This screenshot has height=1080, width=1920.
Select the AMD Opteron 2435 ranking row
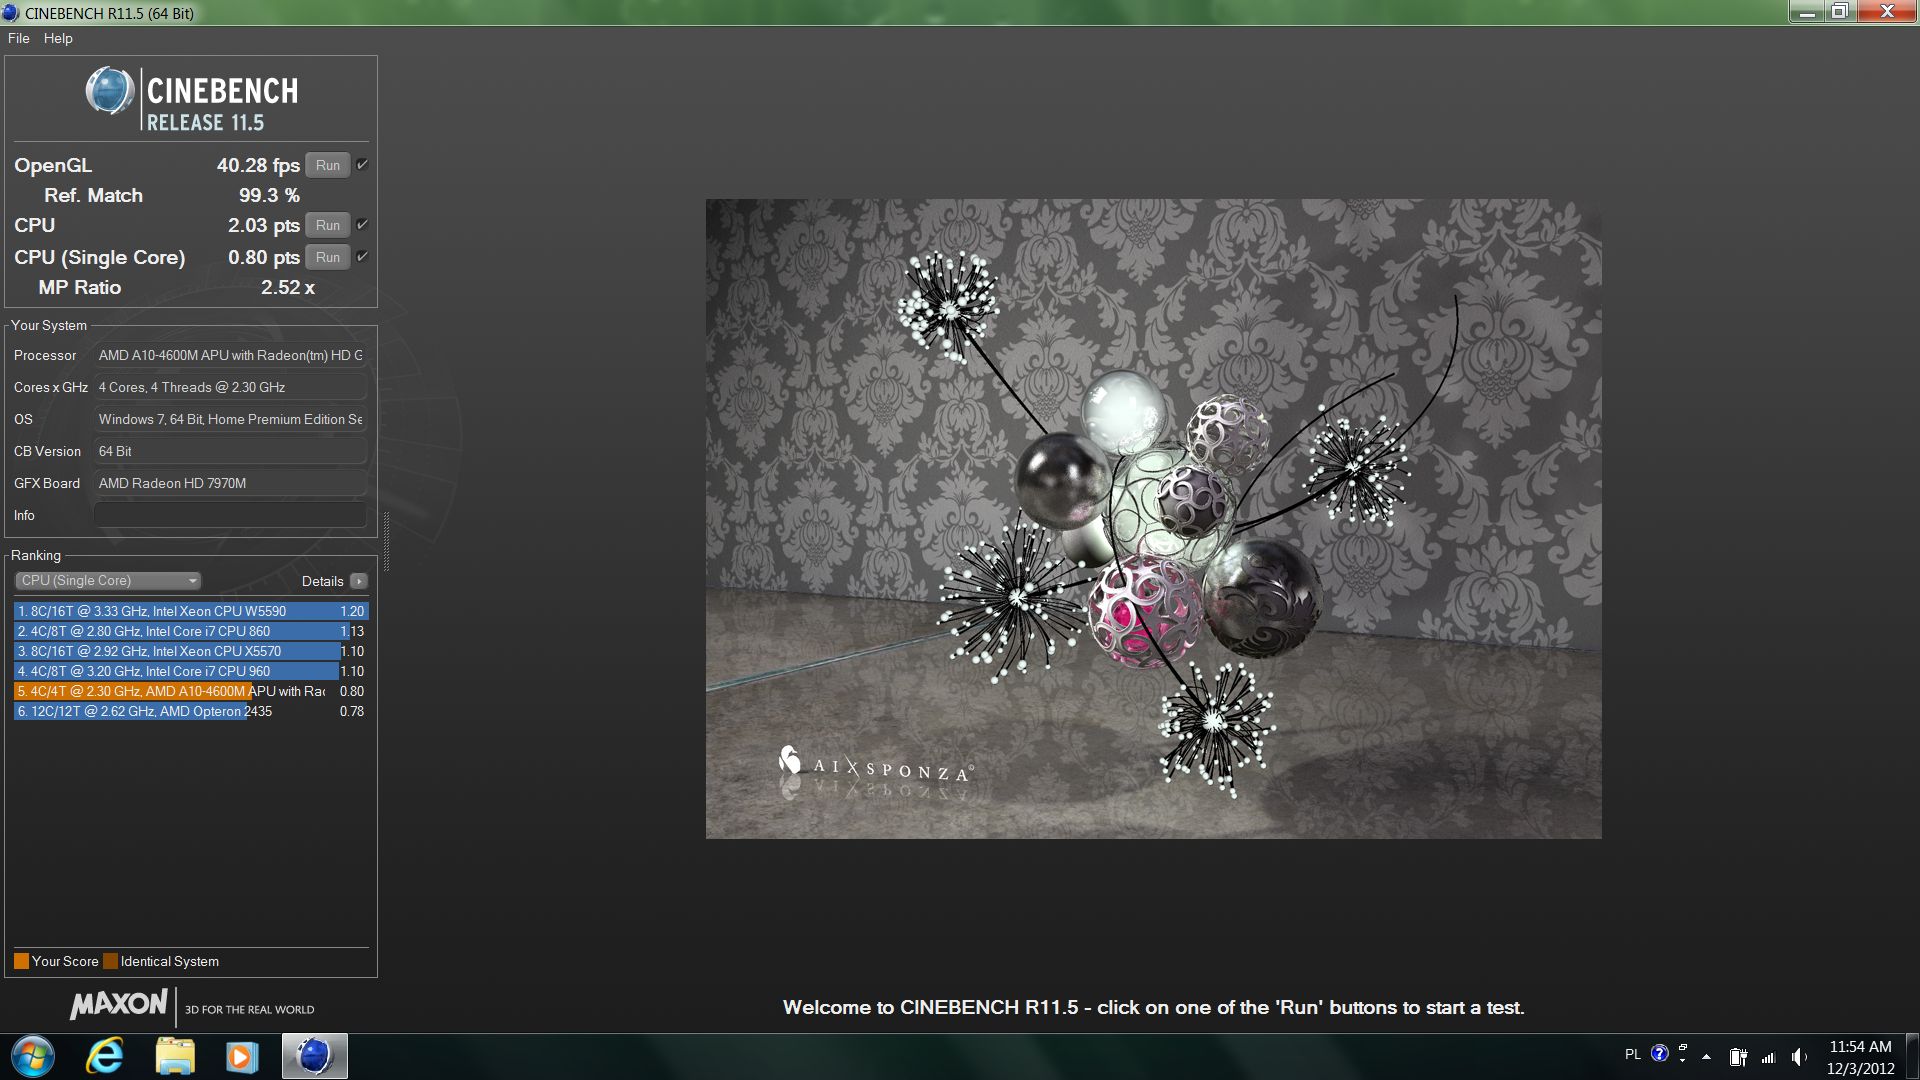click(191, 711)
